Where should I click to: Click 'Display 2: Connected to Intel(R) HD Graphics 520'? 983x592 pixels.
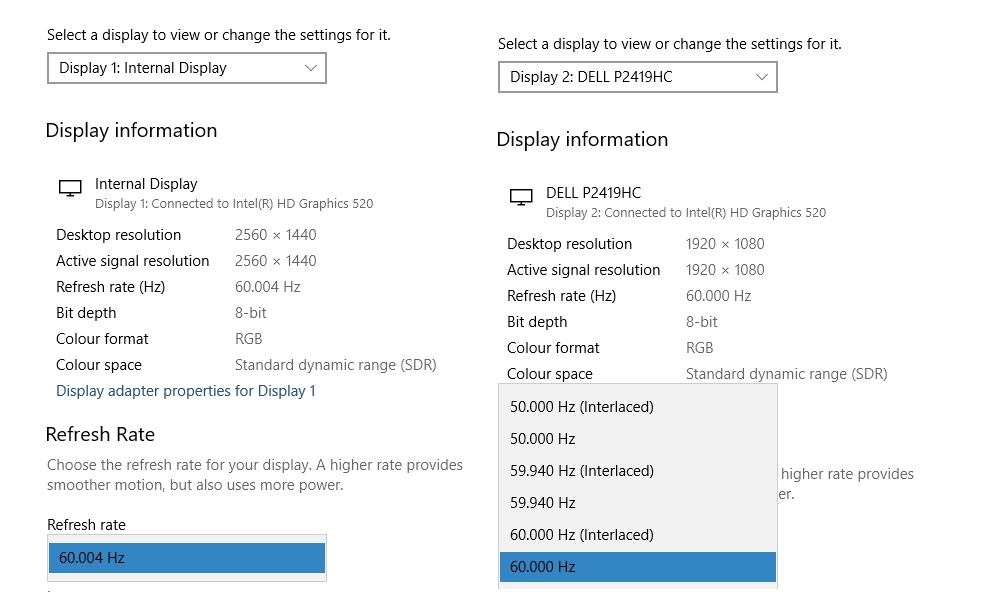(x=686, y=213)
